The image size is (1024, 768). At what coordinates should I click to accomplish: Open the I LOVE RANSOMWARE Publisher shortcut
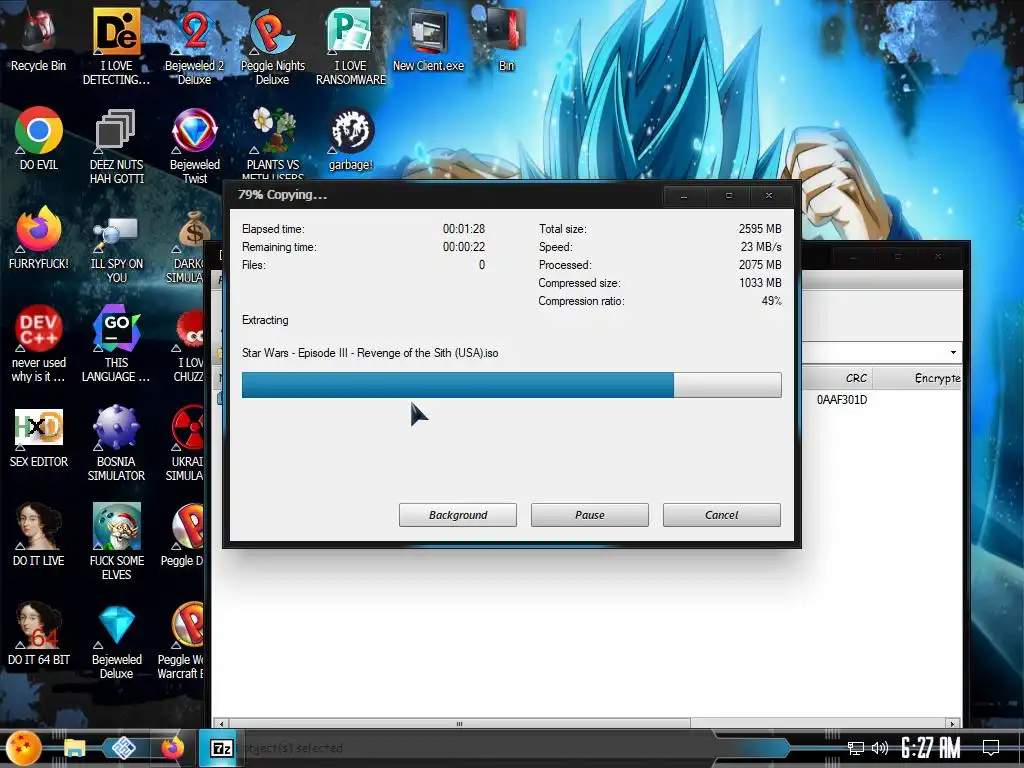(351, 46)
